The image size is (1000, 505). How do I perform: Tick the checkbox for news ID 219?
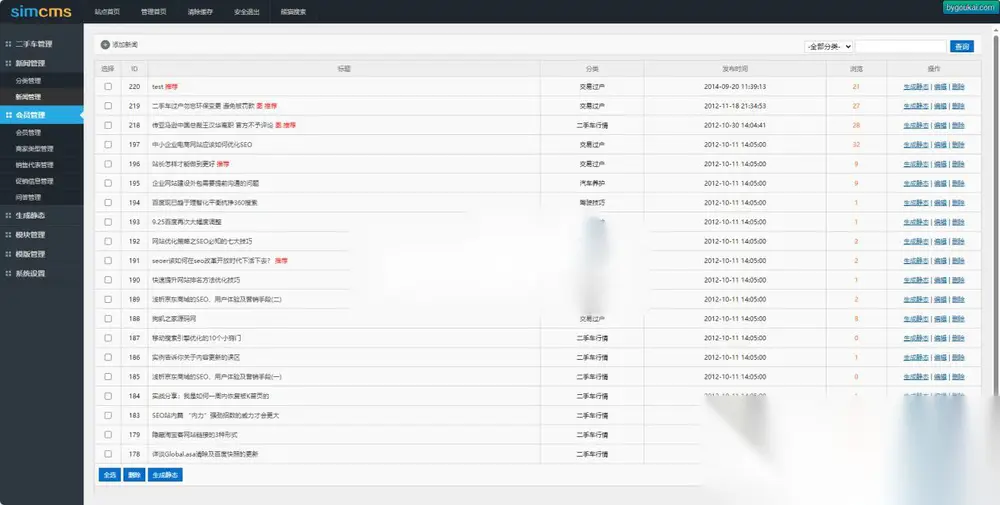[x=108, y=106]
